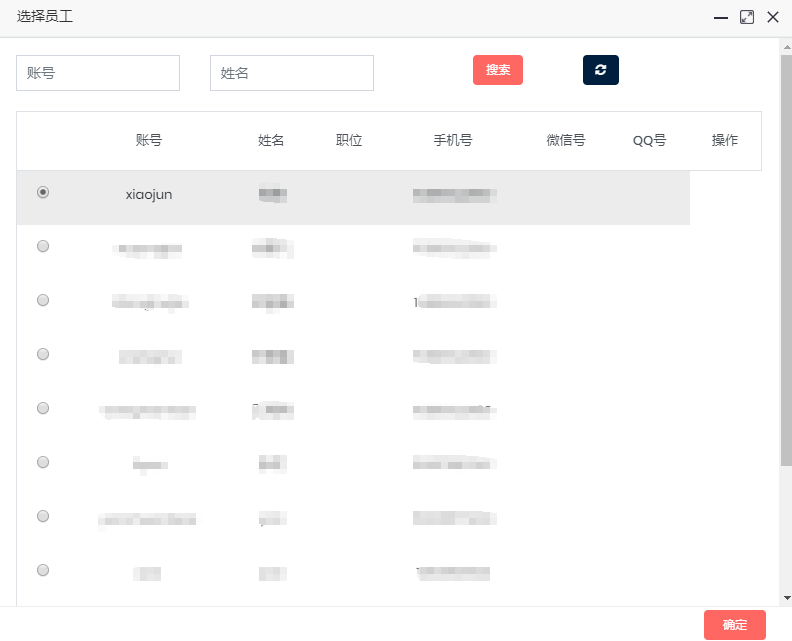Select the third row's radio button
This screenshot has width=792, height=641.
point(43,300)
